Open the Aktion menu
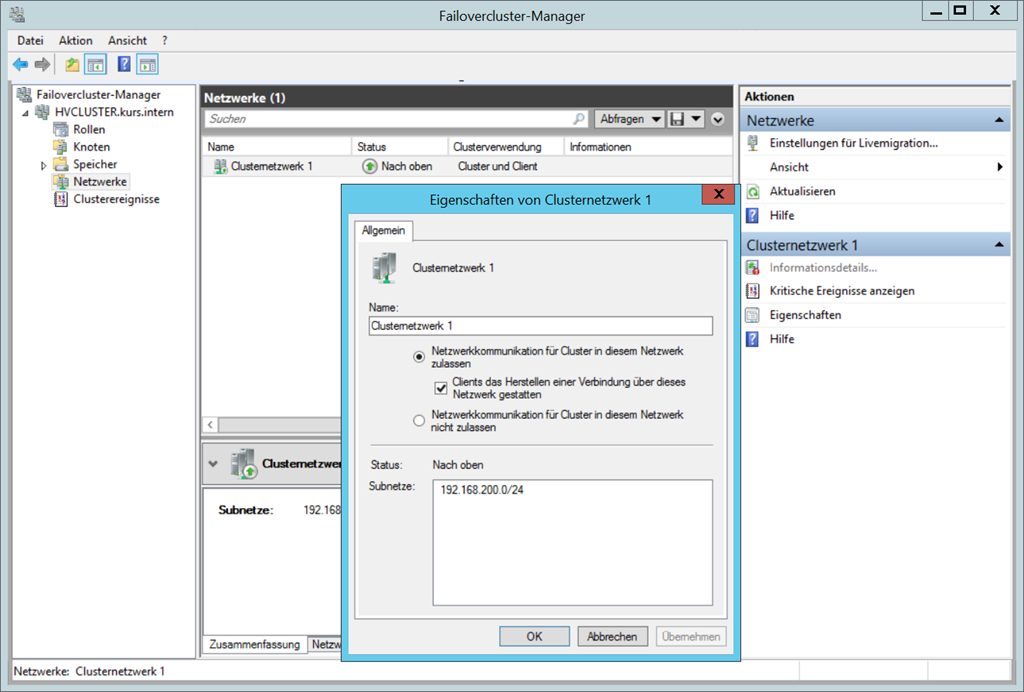 (x=76, y=40)
